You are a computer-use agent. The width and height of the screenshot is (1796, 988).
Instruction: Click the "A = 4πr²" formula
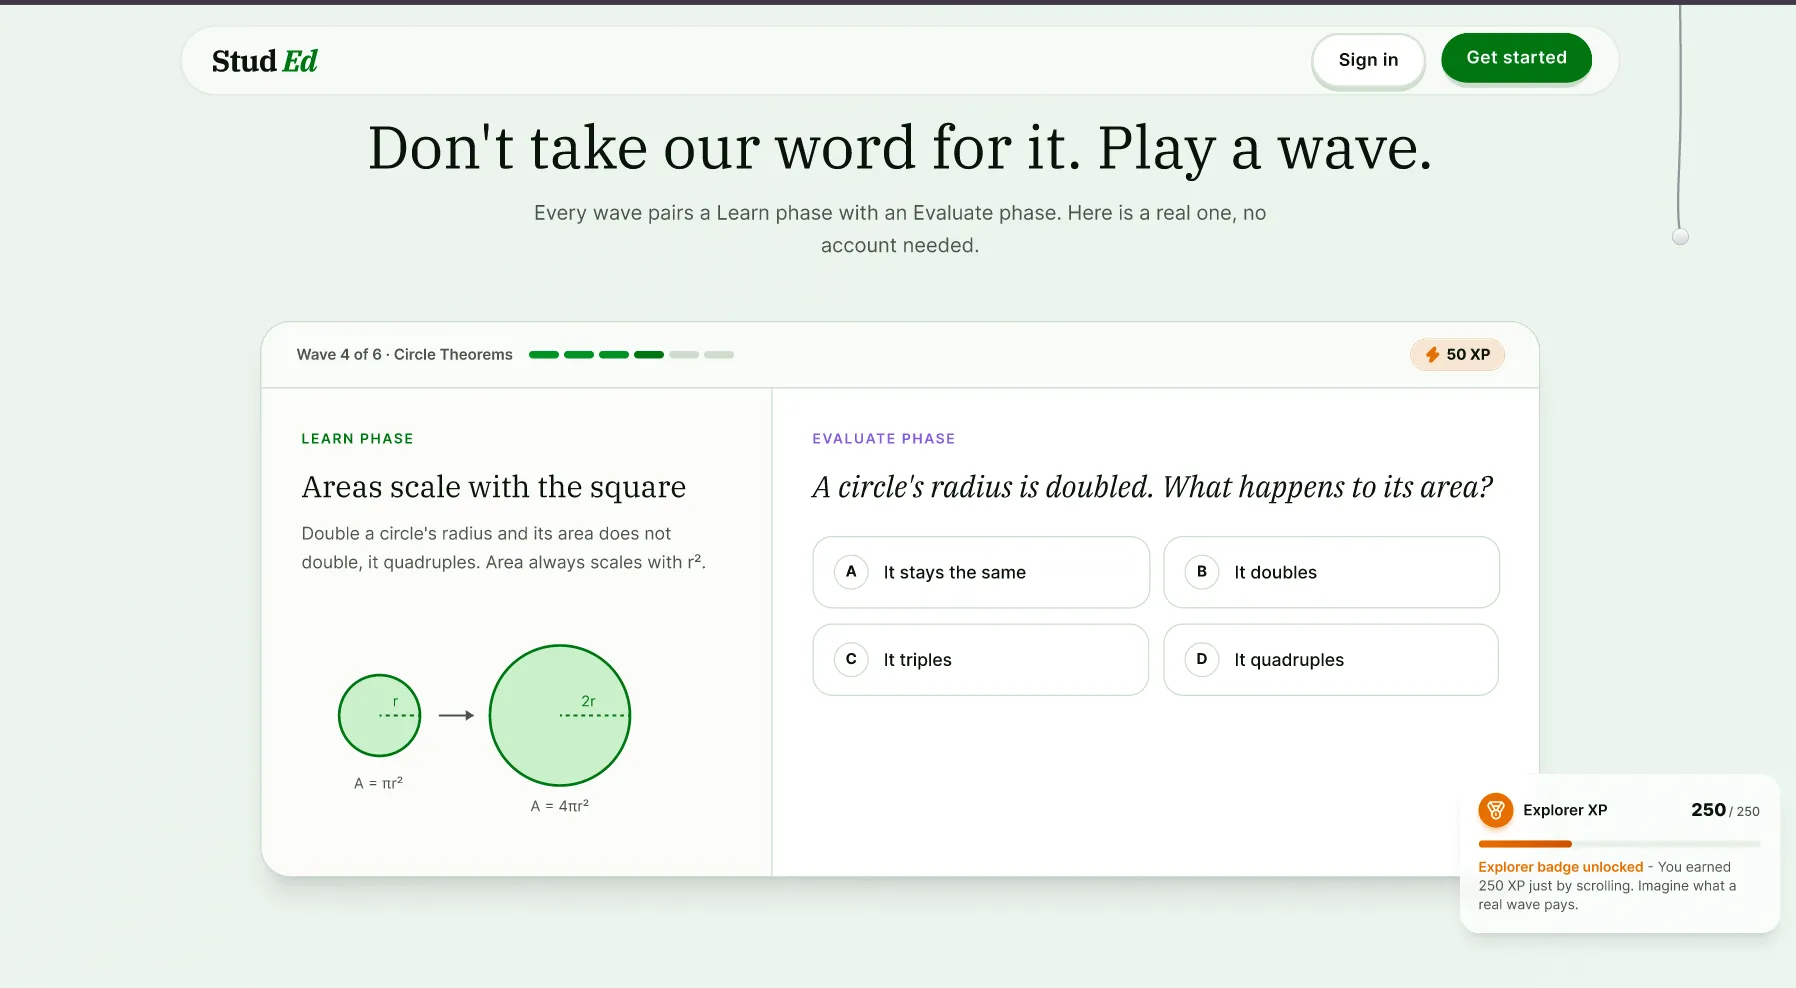tap(559, 806)
